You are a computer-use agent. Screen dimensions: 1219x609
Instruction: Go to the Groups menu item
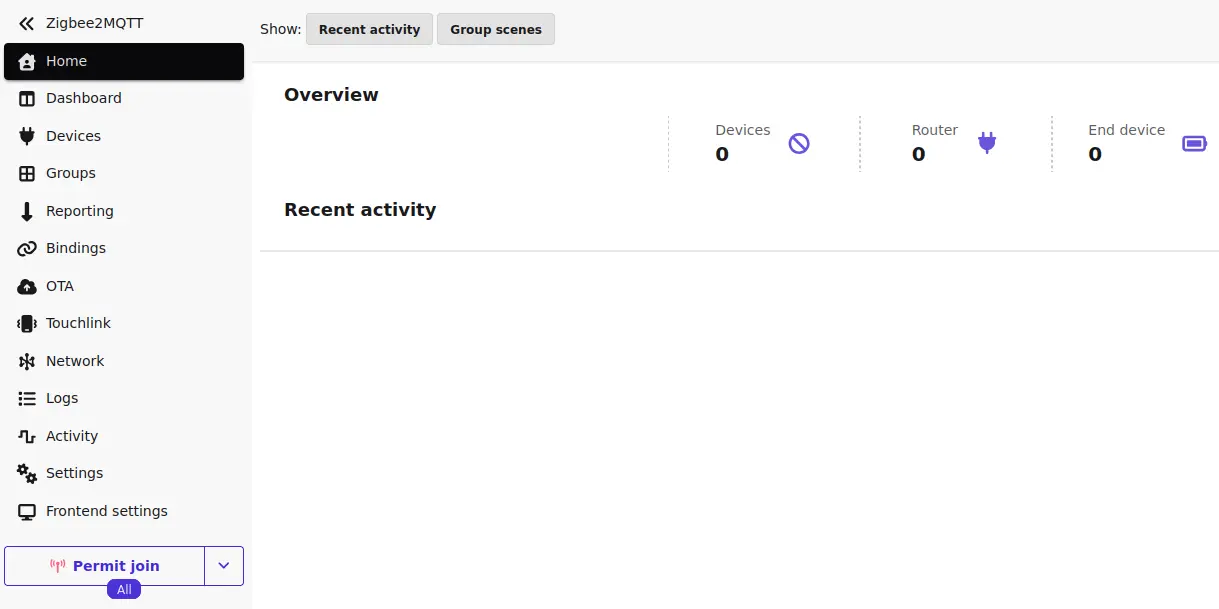70,173
